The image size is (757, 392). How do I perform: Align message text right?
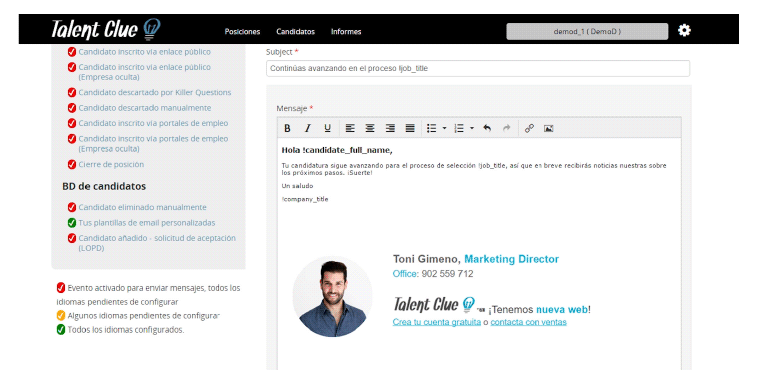tap(390, 128)
